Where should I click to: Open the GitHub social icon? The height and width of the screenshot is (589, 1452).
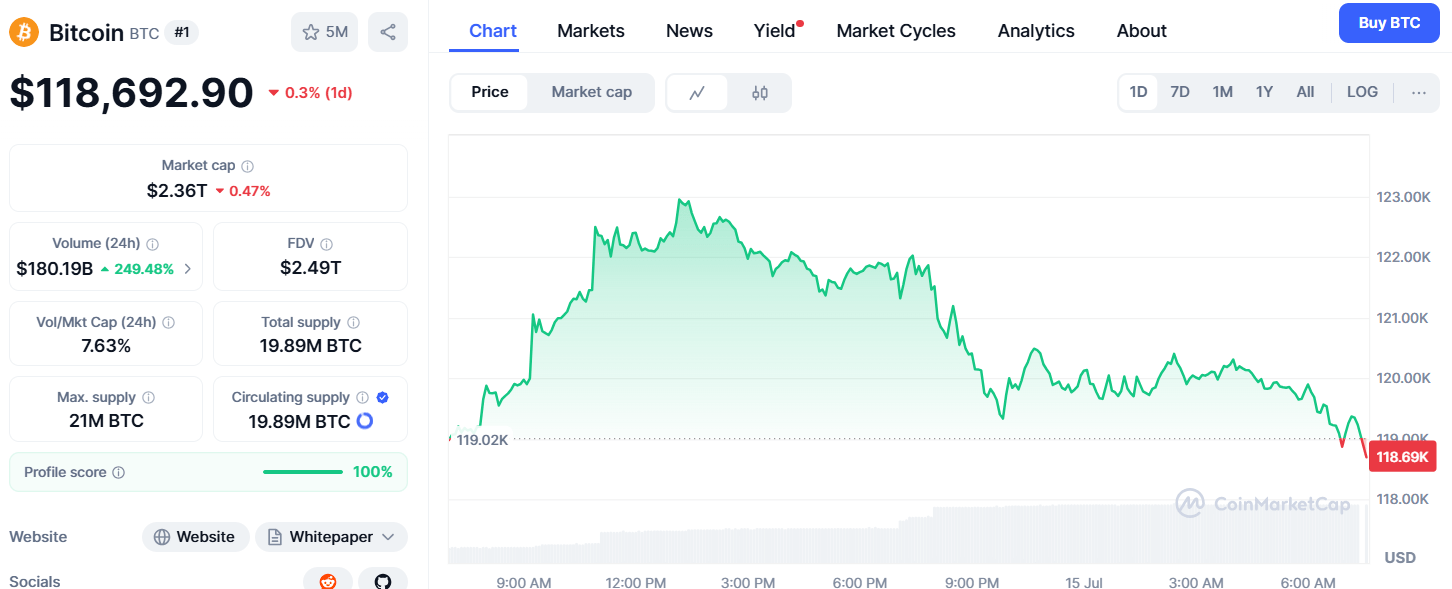coord(383,580)
